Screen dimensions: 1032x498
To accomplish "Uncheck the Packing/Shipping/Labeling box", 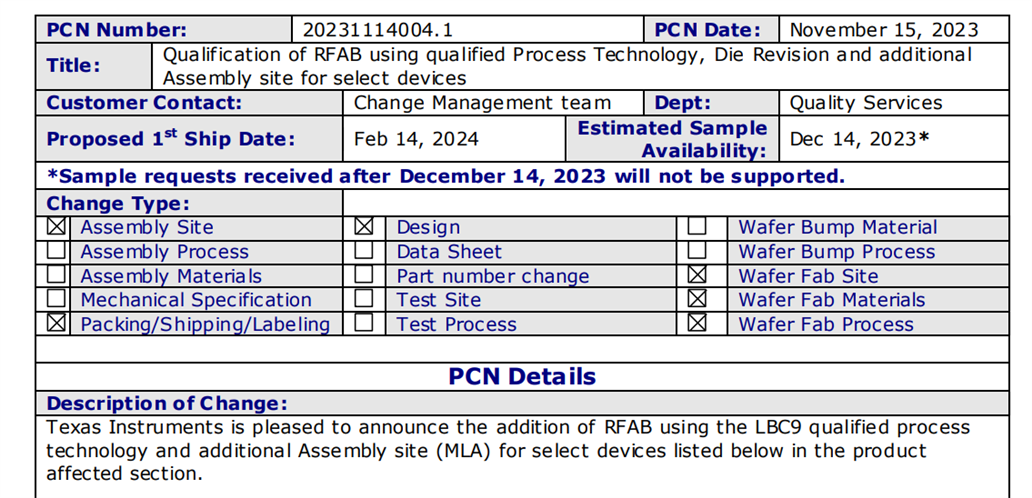I will (57, 323).
